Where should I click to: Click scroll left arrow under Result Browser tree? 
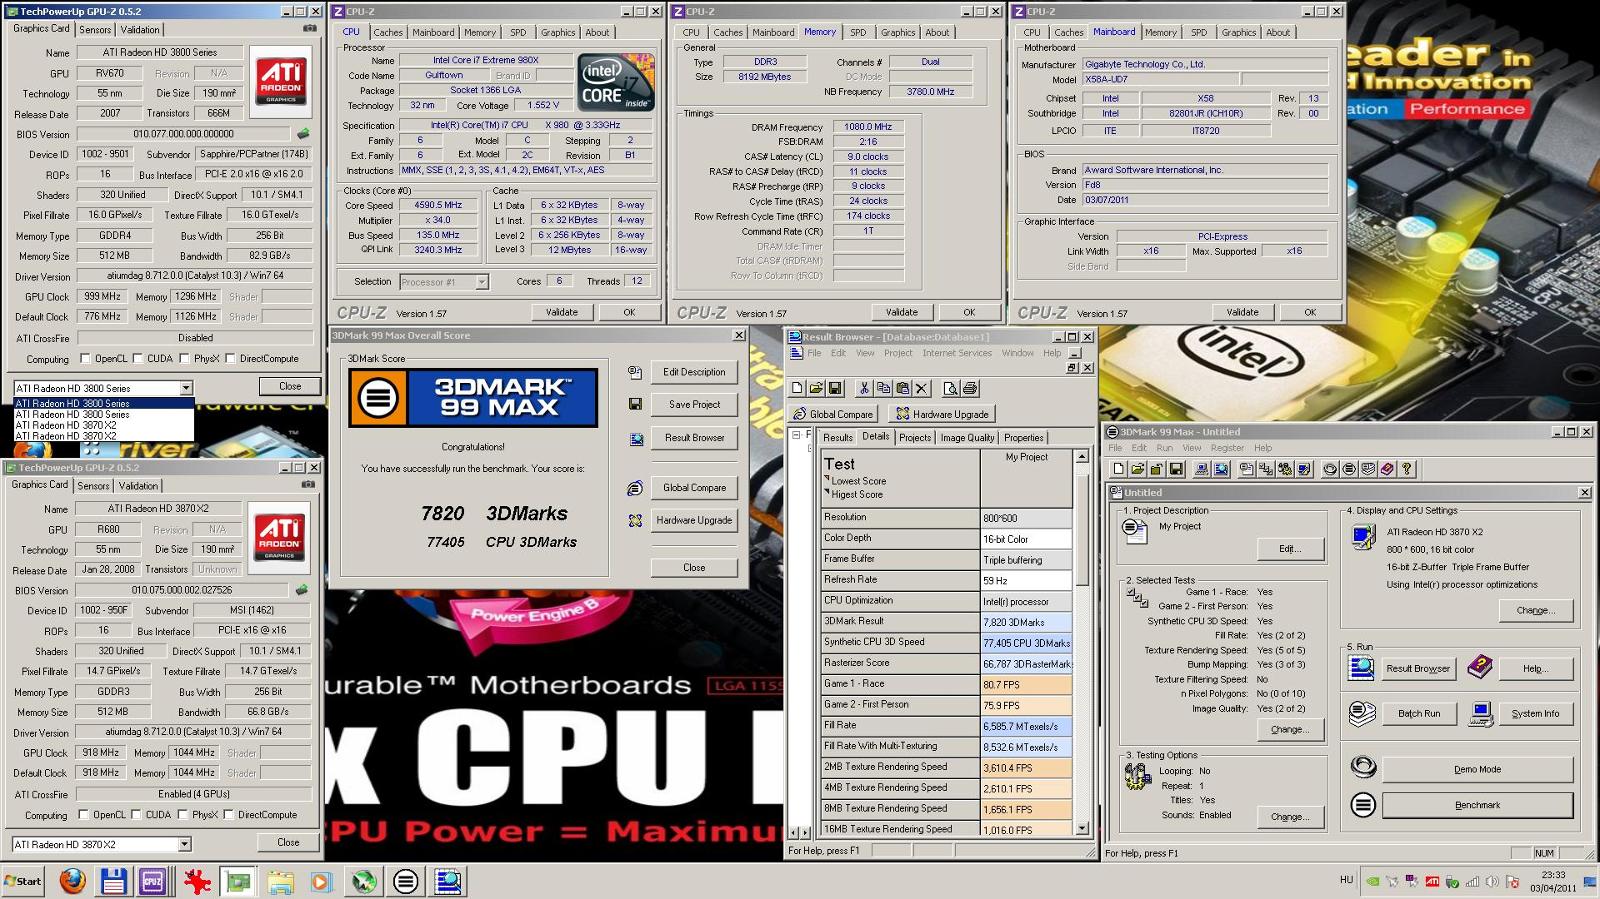pyautogui.click(x=794, y=832)
